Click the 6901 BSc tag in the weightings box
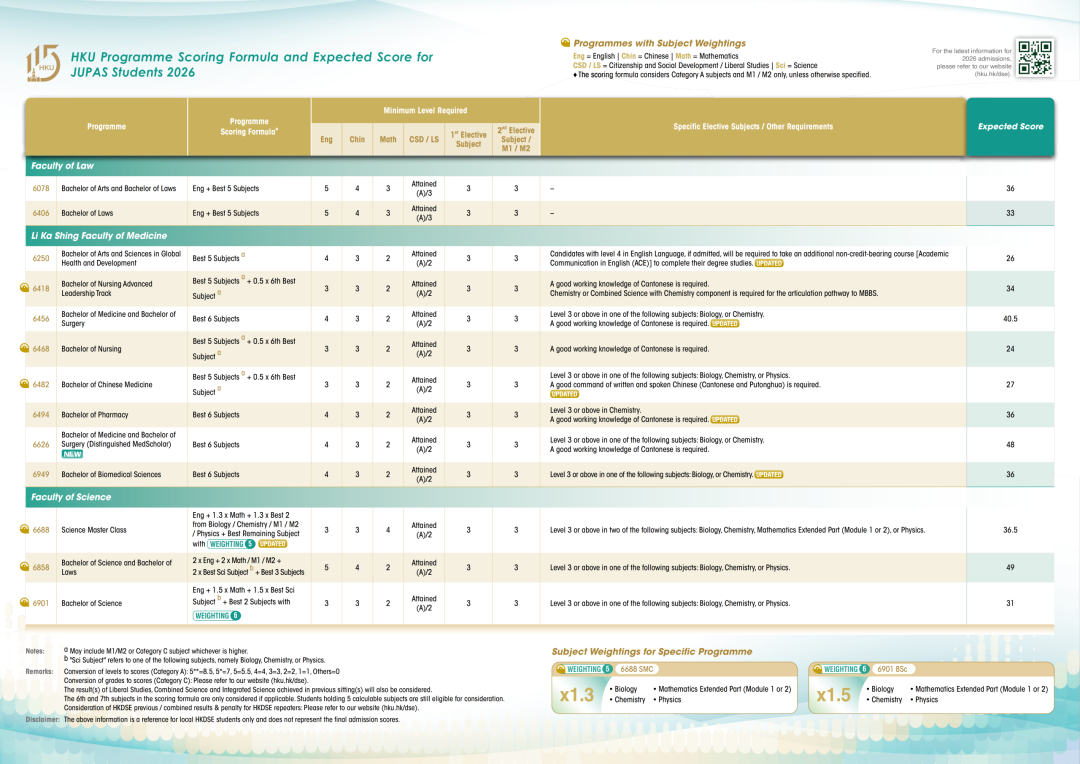This screenshot has width=1080, height=764. tap(892, 669)
